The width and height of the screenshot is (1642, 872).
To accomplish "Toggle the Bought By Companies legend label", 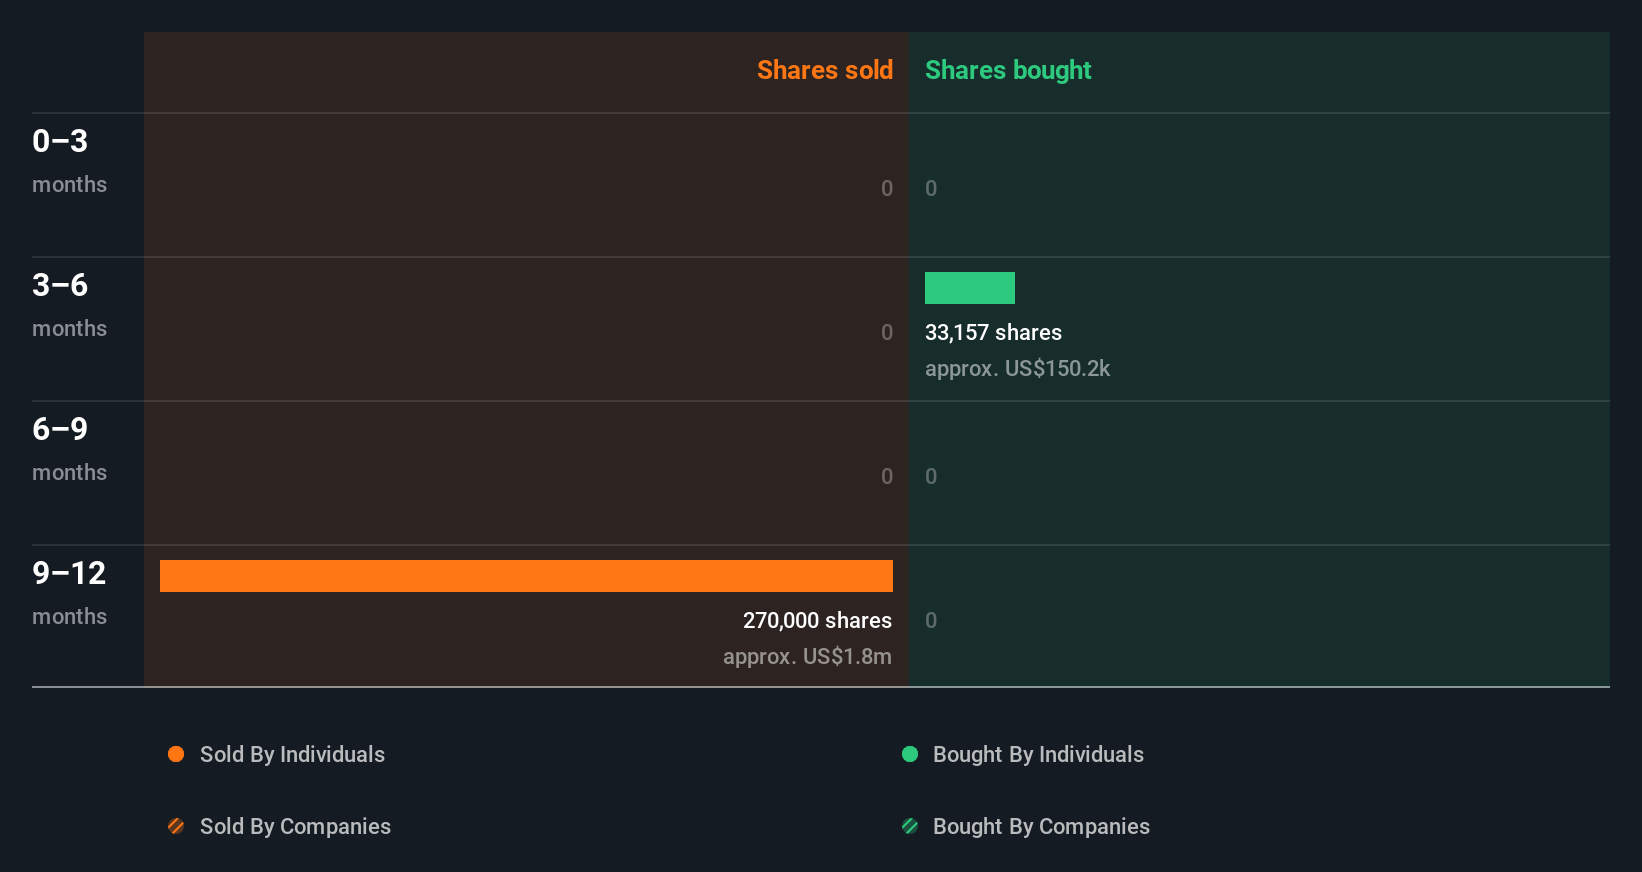I will pos(1041,827).
